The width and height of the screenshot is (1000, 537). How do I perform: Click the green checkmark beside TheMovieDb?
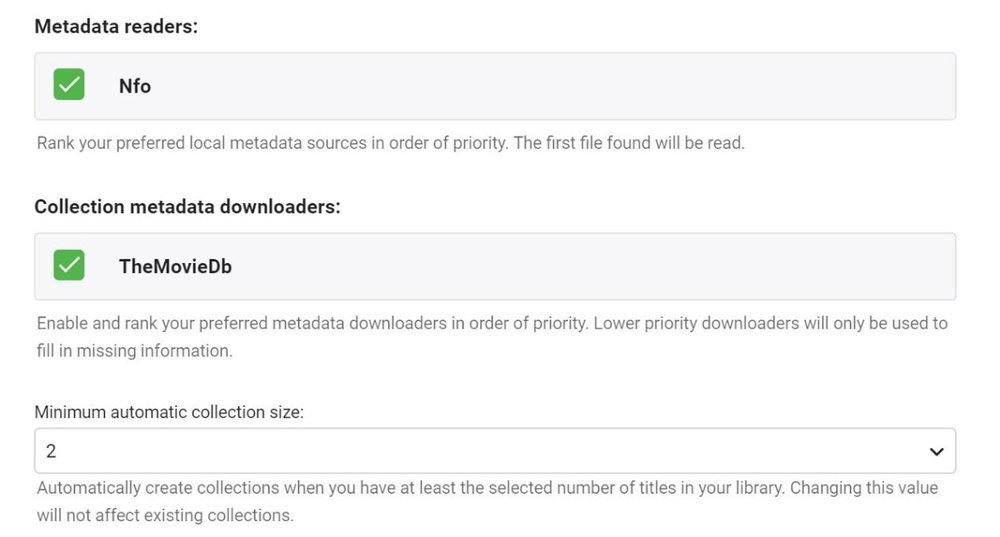(69, 266)
